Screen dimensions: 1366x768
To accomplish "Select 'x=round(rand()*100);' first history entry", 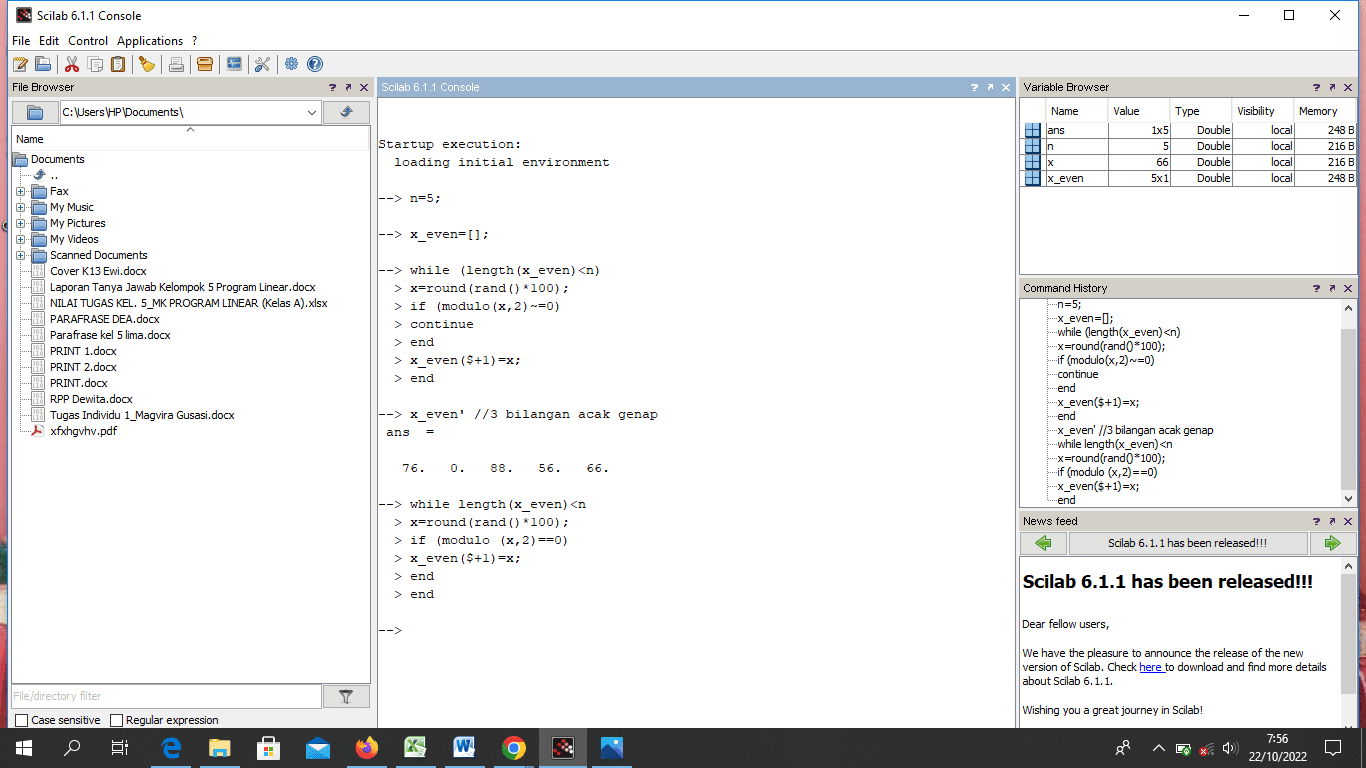I will [1111, 346].
